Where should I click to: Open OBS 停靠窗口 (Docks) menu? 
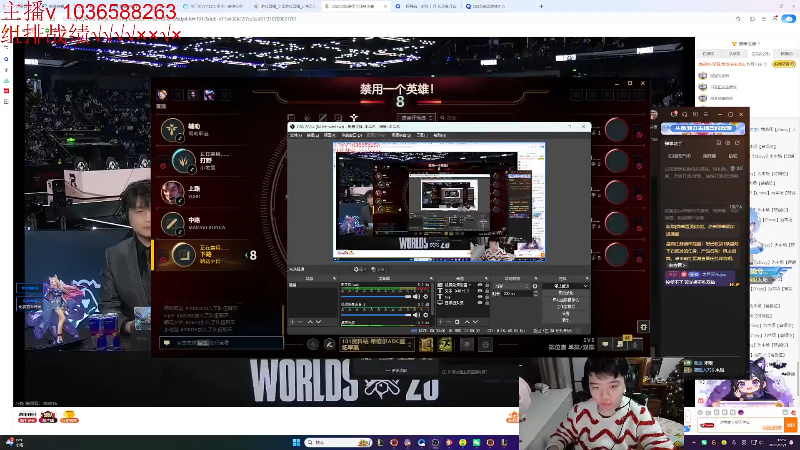coord(352,135)
